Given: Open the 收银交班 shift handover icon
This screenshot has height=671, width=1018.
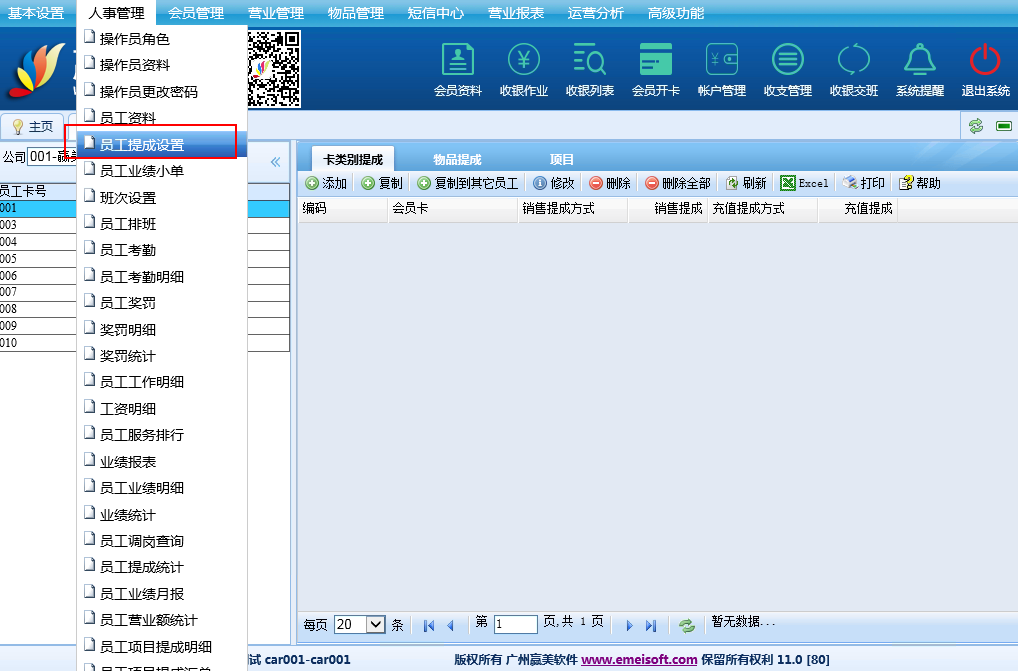Looking at the screenshot, I should (853, 61).
